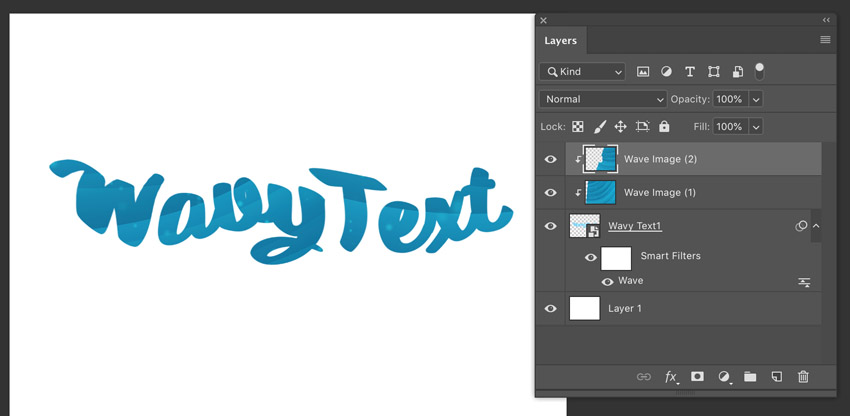850x416 pixels.
Task: Open the Layers panel options menu
Action: [825, 40]
